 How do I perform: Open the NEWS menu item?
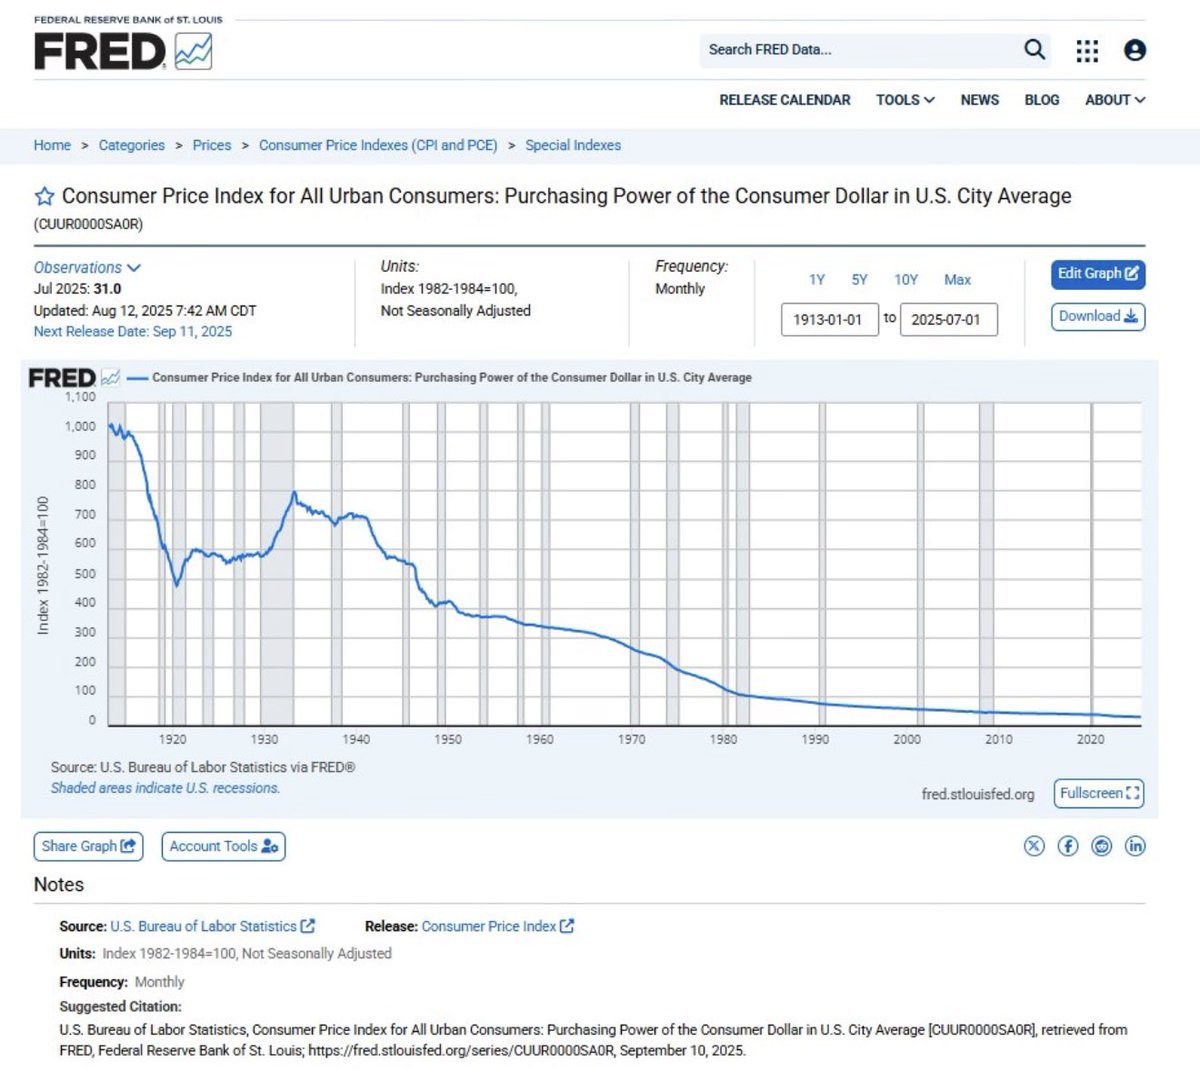coord(980,100)
